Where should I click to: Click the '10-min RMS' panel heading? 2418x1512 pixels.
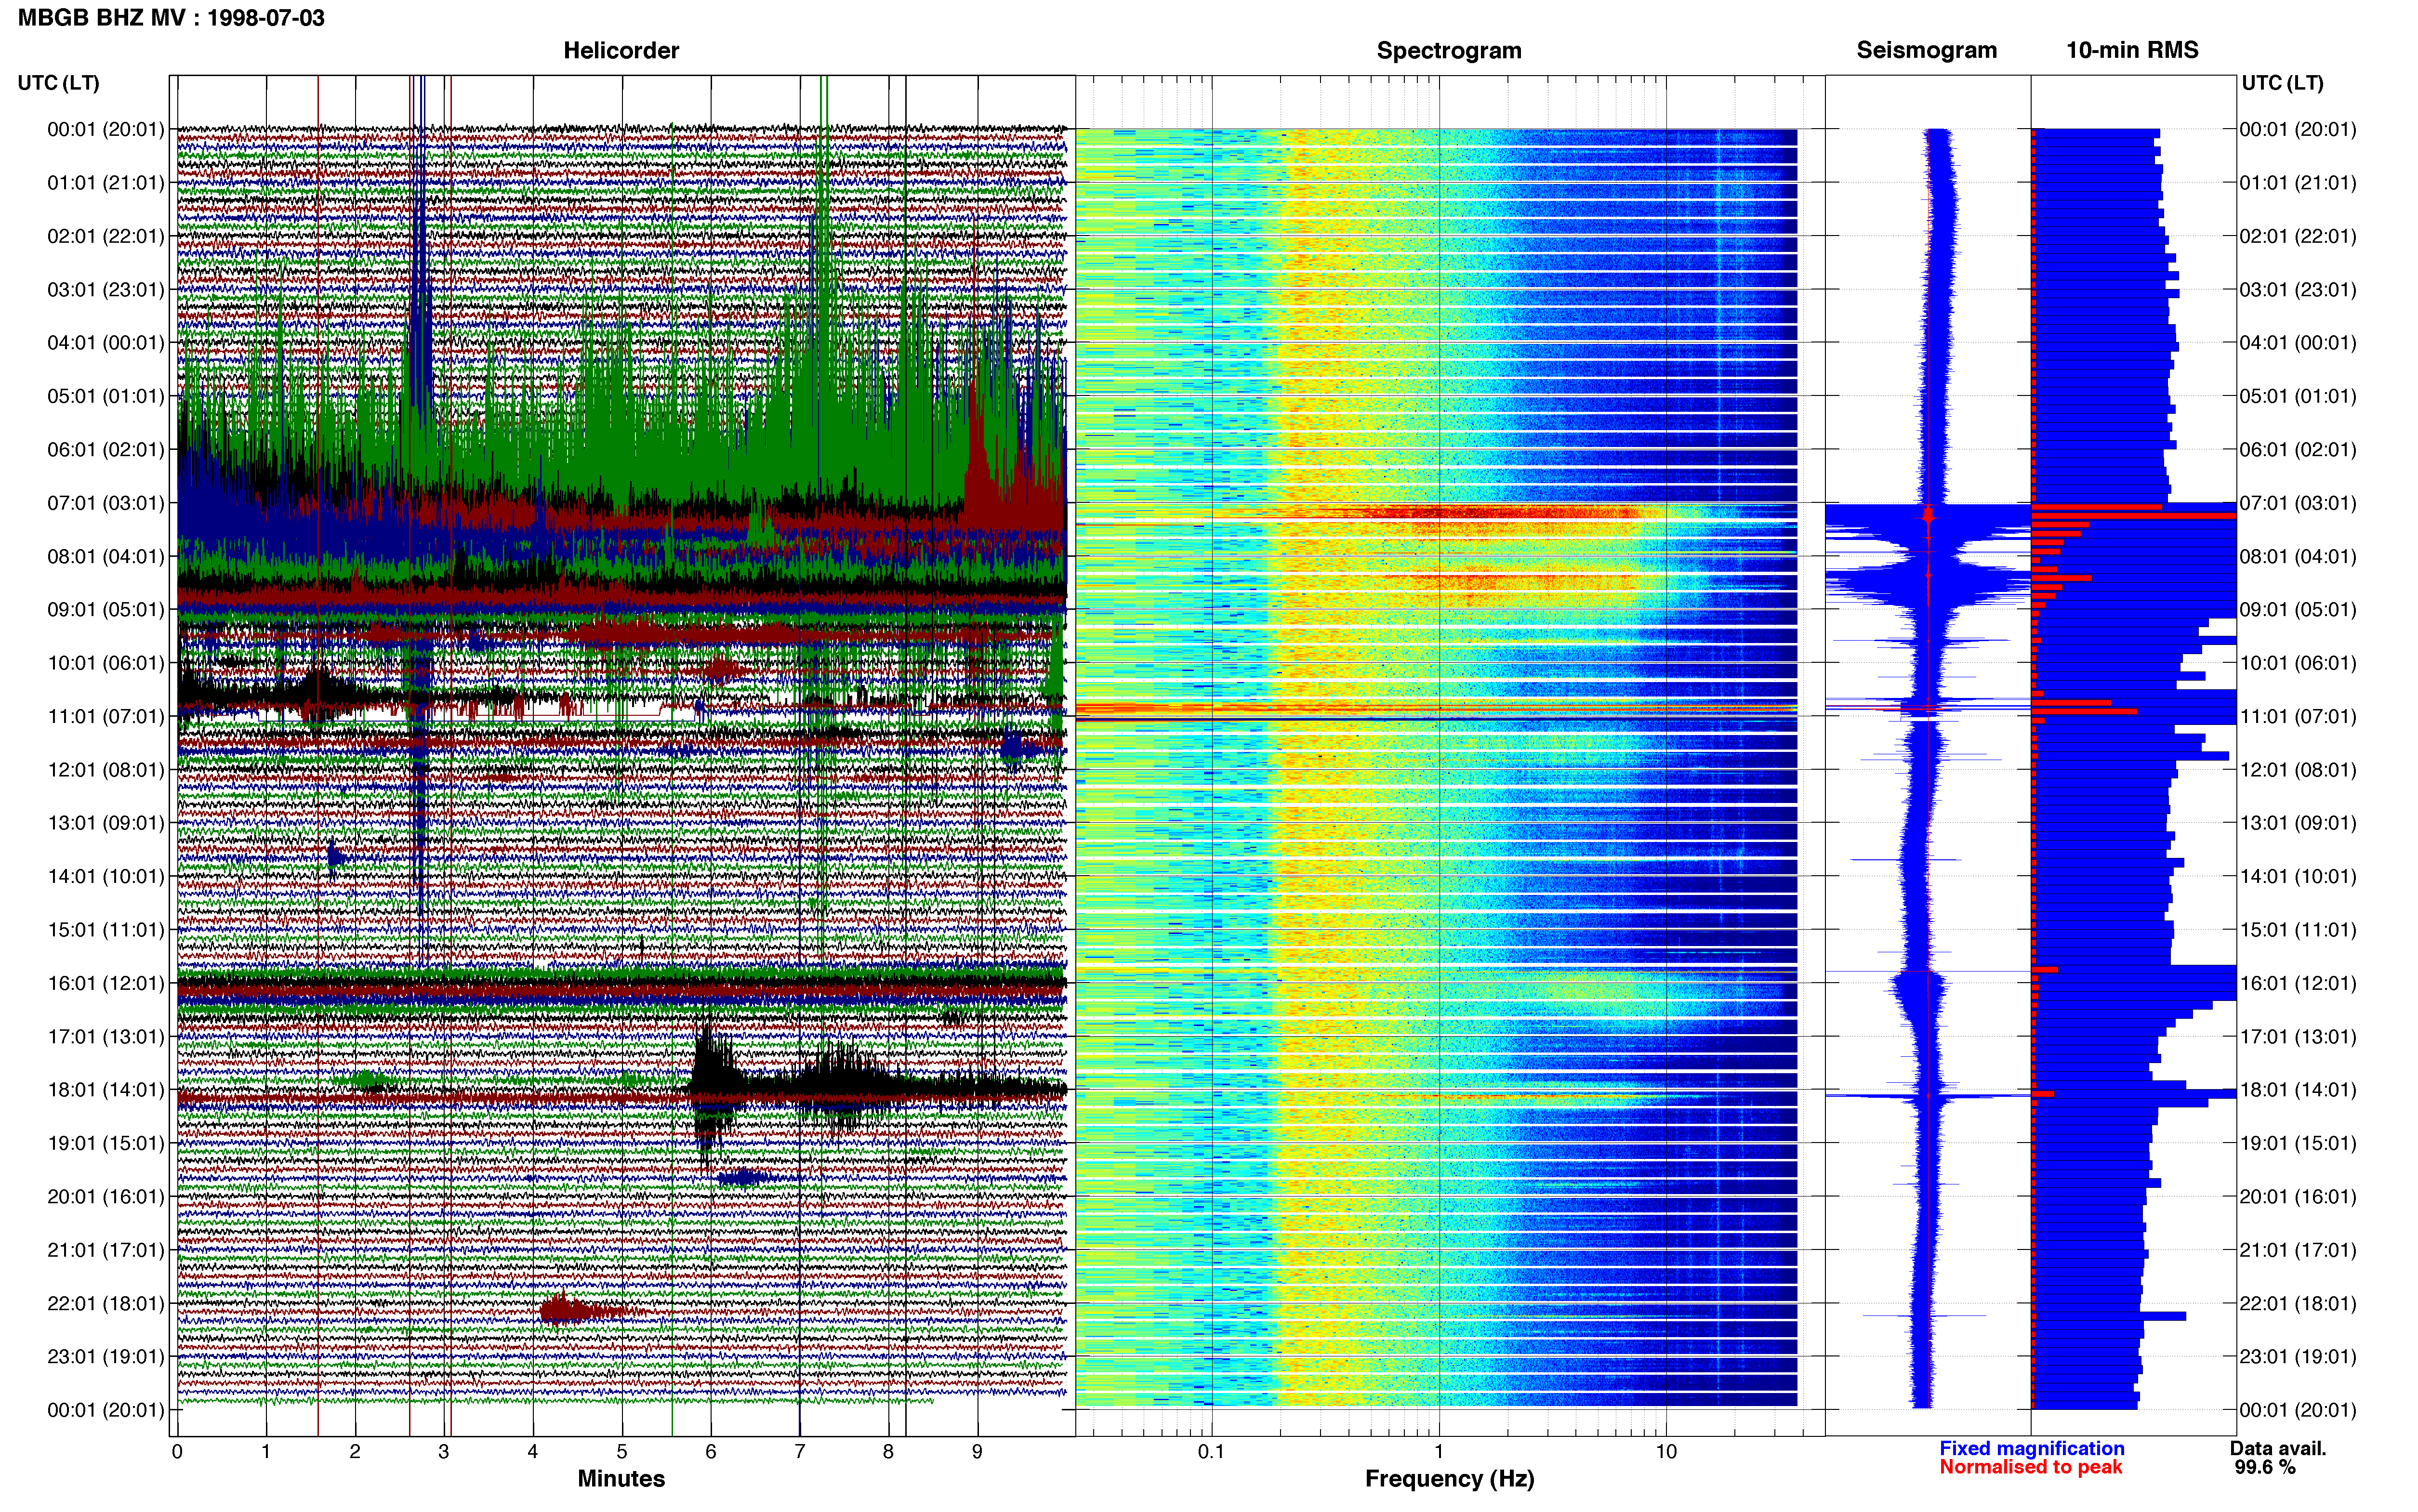(x=2132, y=50)
